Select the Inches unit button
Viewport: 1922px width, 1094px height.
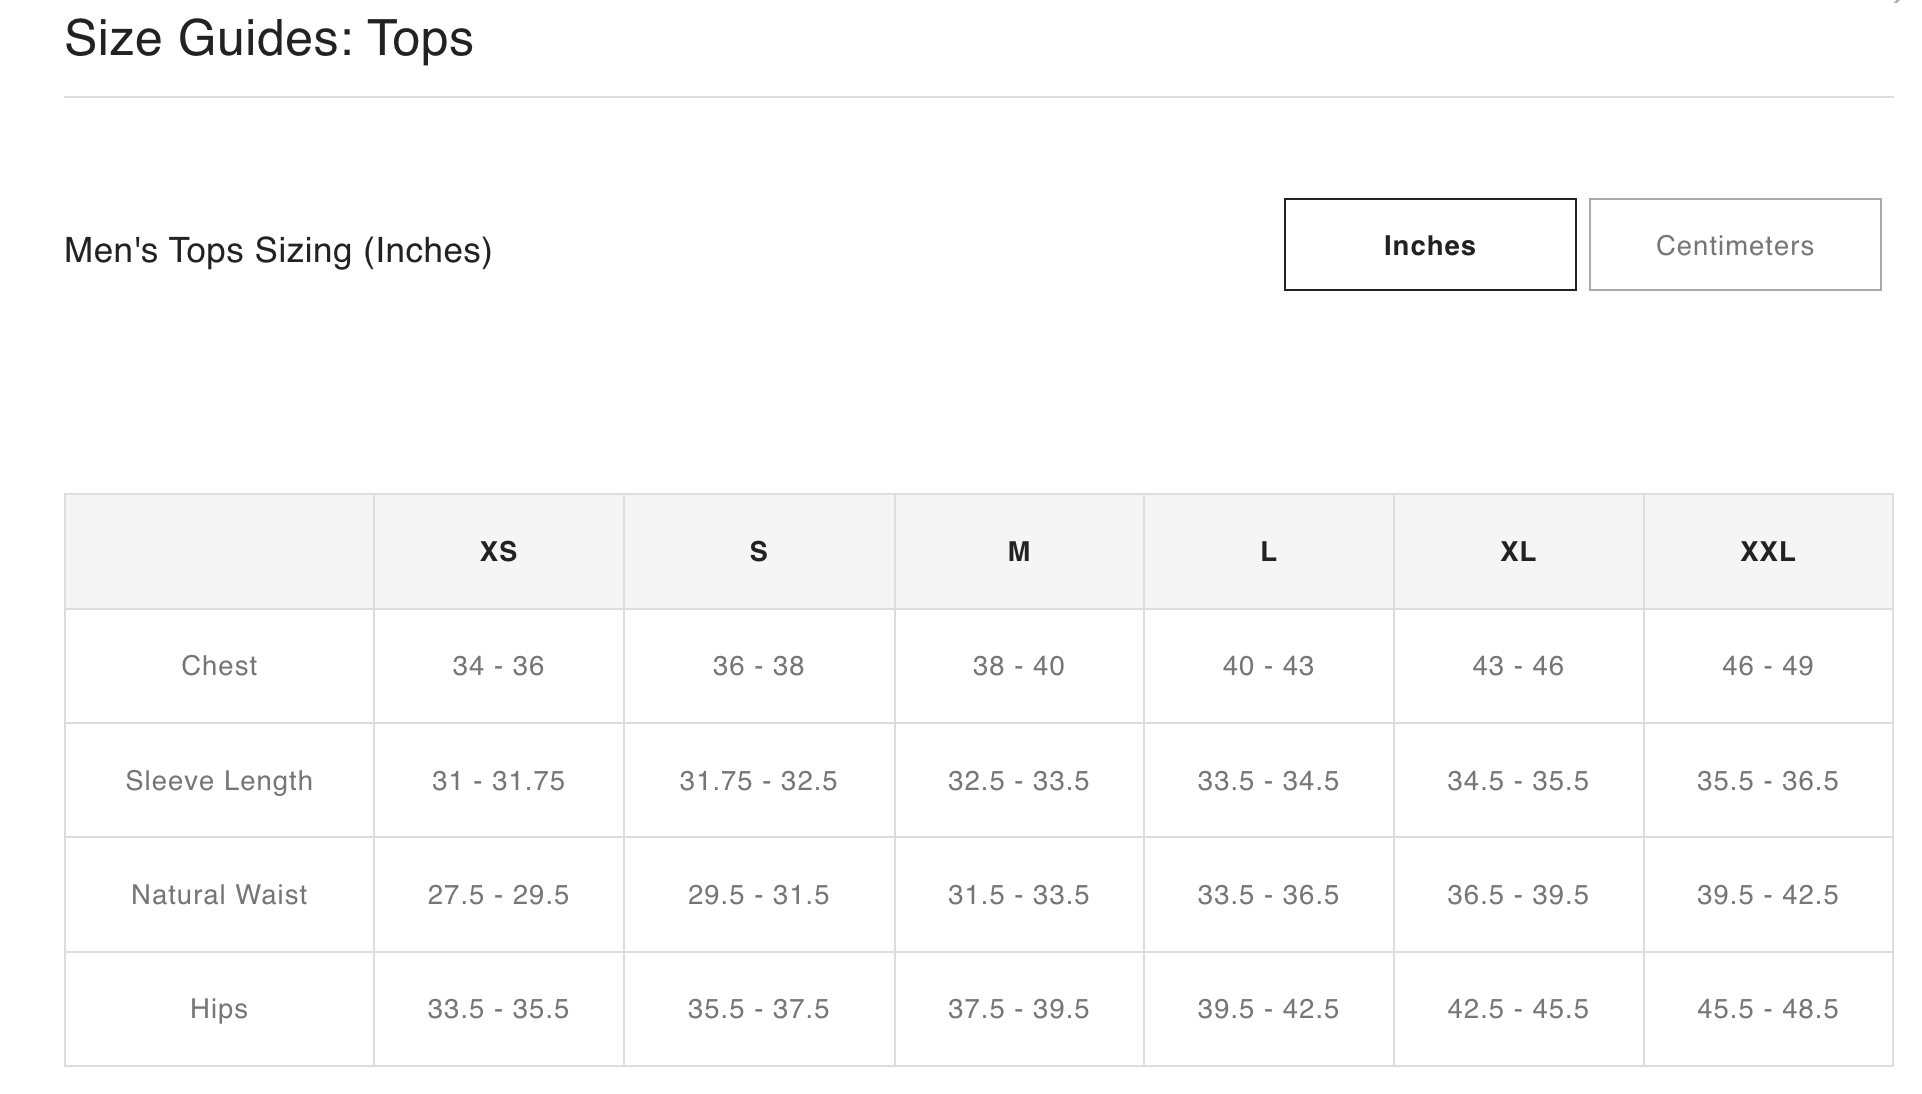pyautogui.click(x=1429, y=245)
